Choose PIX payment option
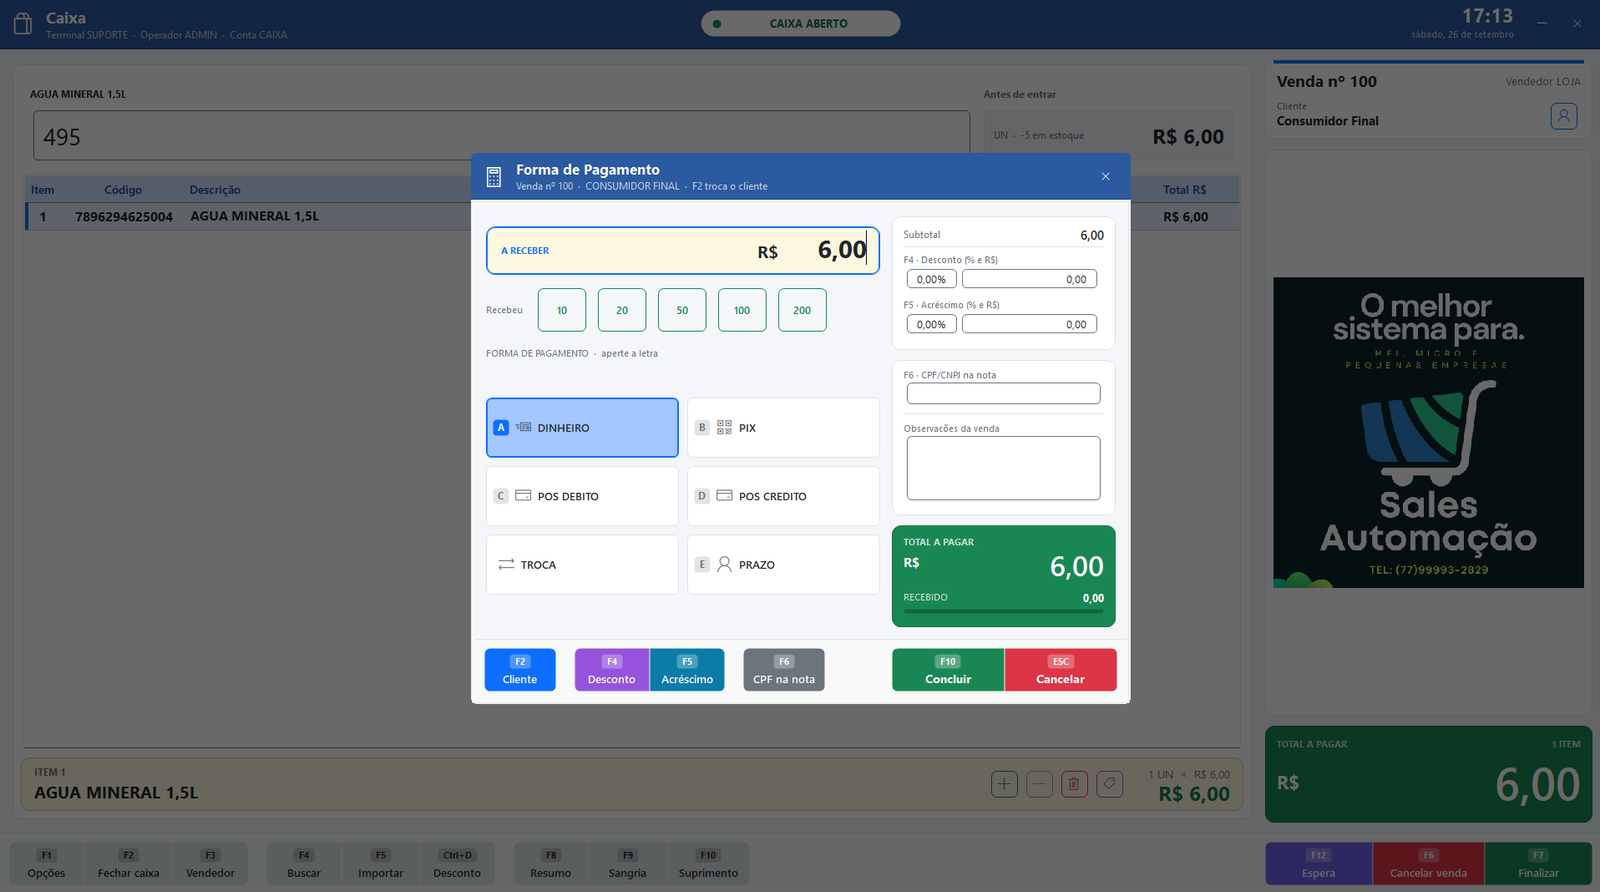The width and height of the screenshot is (1600, 892). coord(783,428)
